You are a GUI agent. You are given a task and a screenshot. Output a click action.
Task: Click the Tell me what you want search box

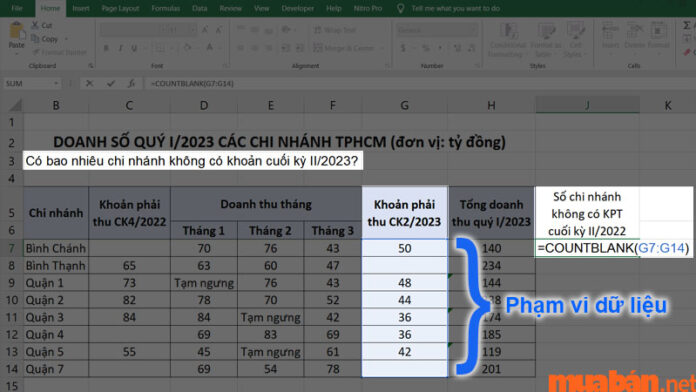point(455,8)
